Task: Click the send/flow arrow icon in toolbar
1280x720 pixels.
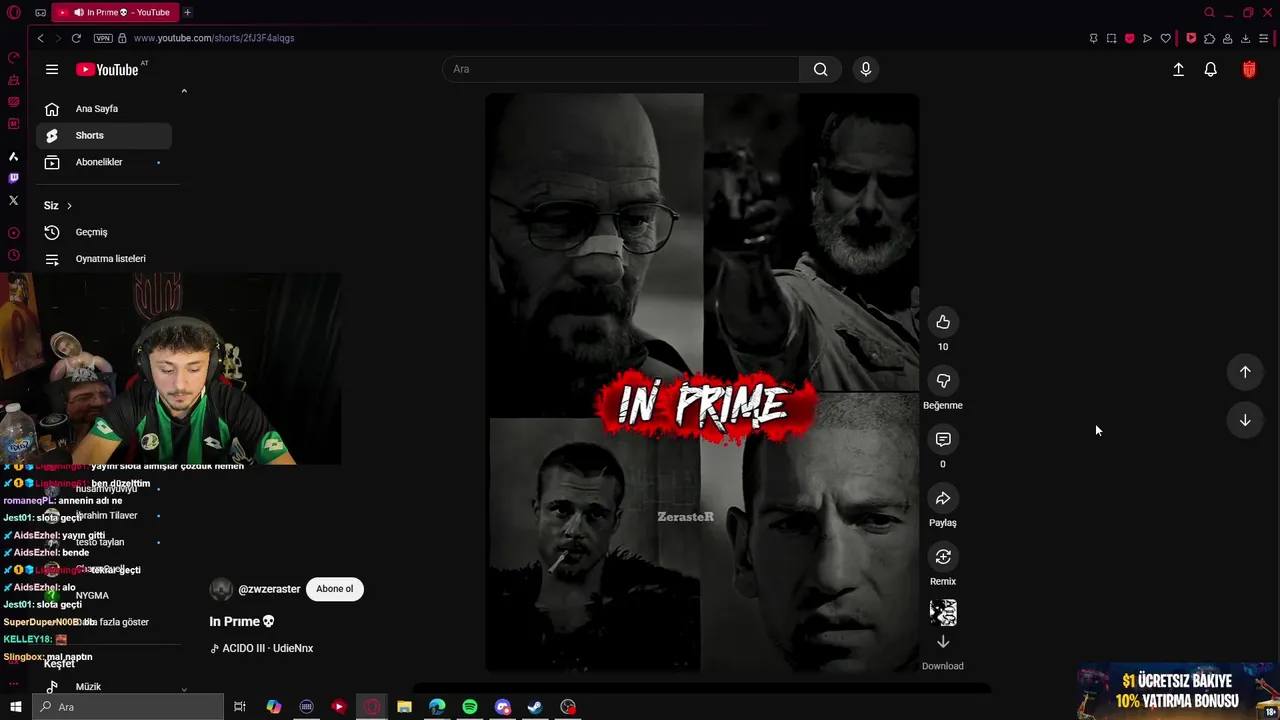Action: click(x=1147, y=38)
